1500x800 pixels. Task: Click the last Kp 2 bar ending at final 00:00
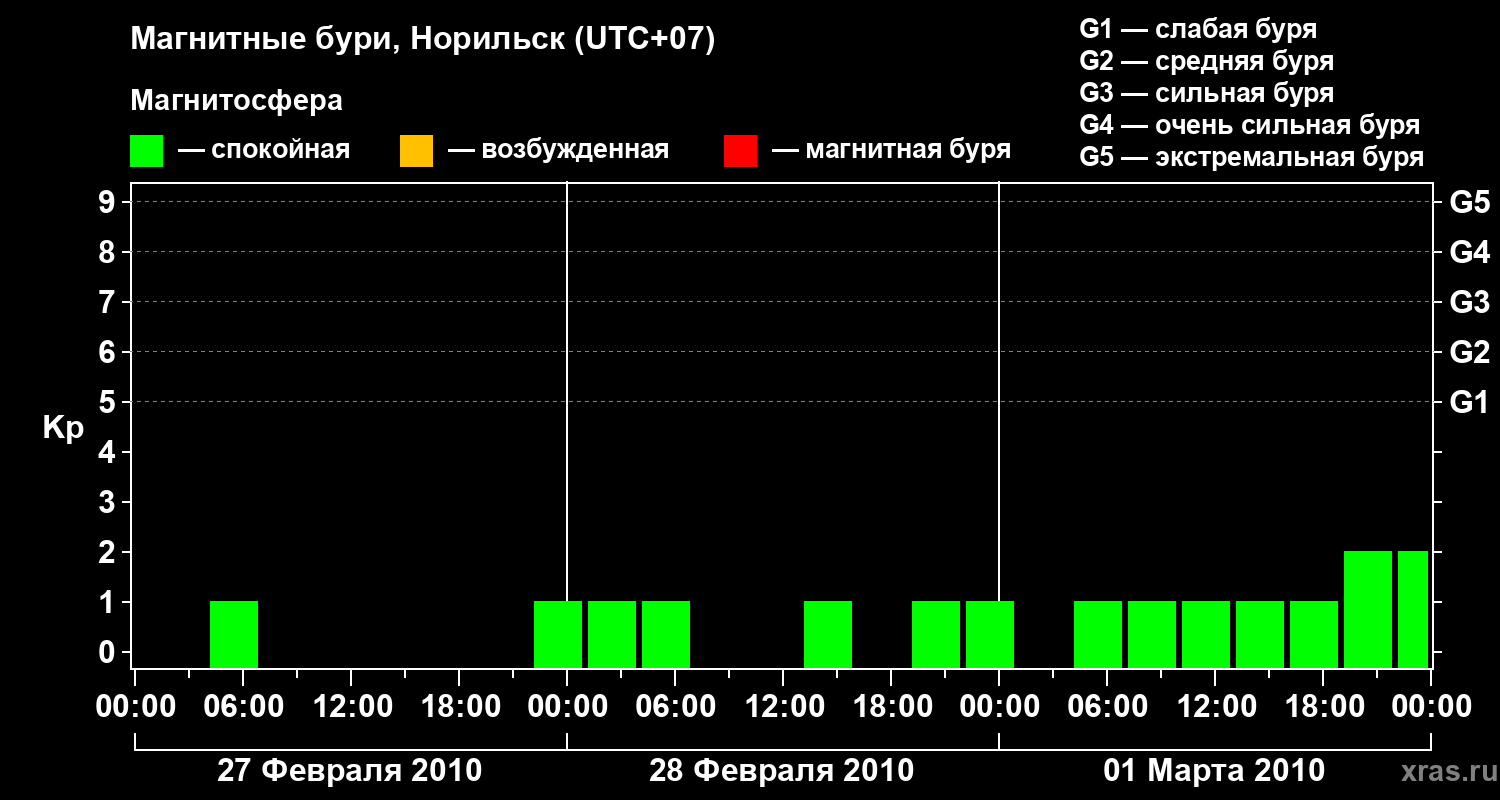[x=1413, y=609]
